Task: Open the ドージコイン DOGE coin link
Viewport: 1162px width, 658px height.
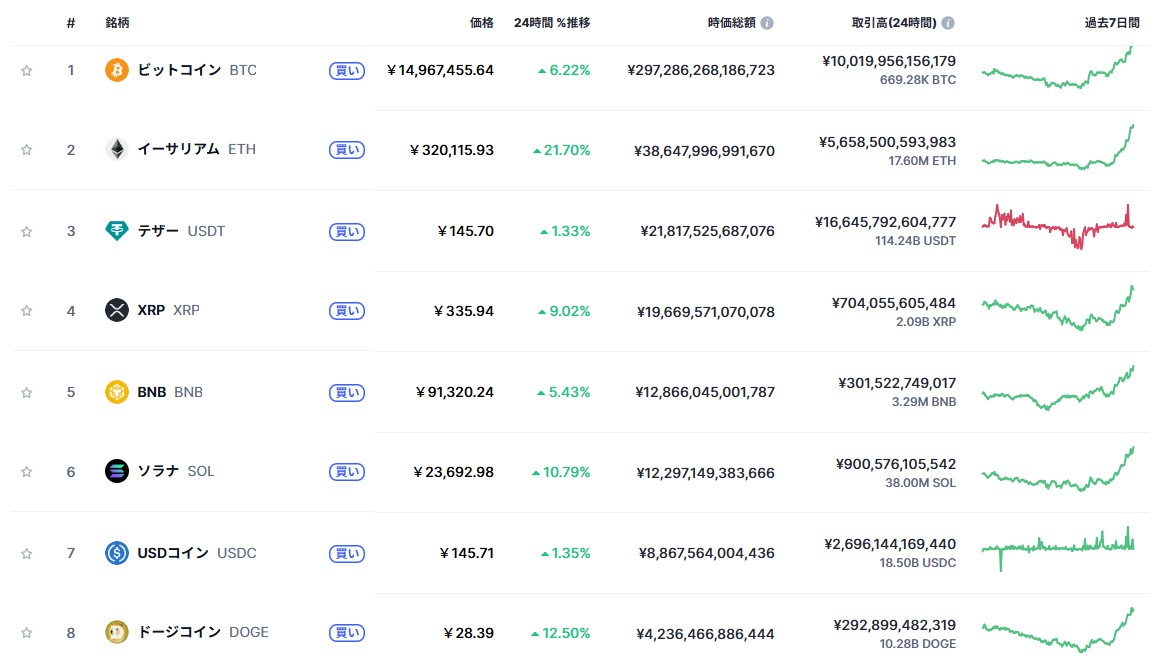Action: pos(203,633)
